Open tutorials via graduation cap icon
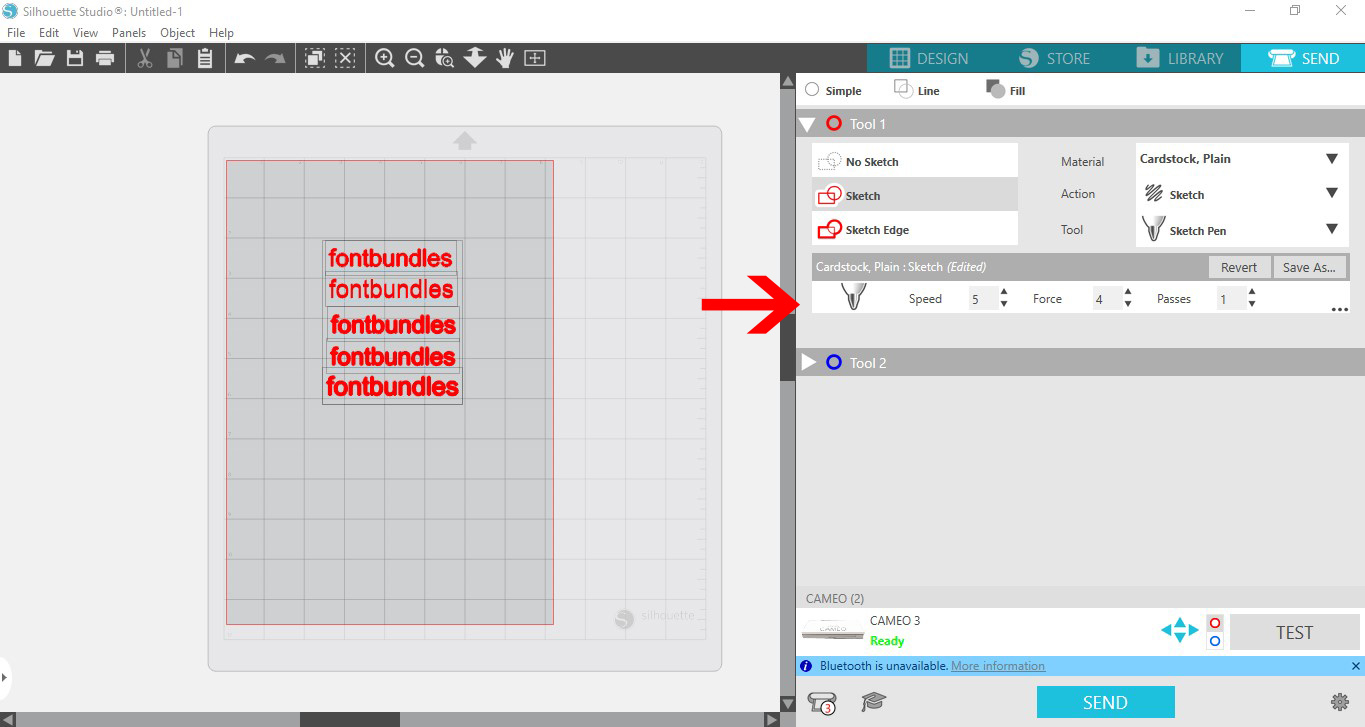 [874, 702]
